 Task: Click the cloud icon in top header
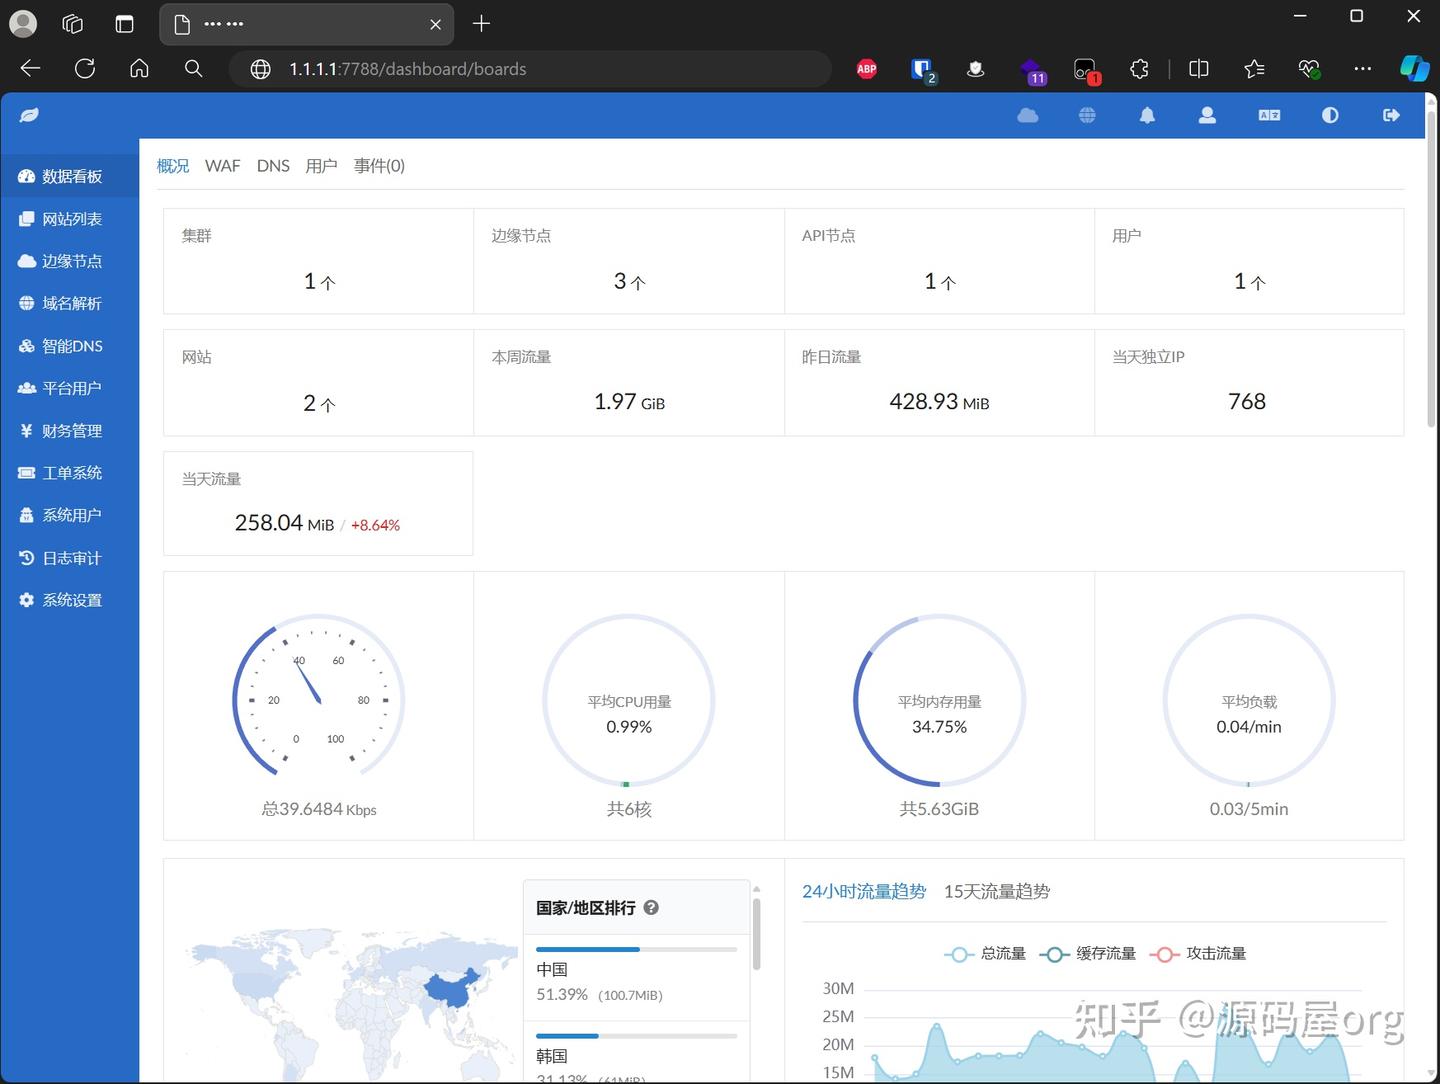pyautogui.click(x=1027, y=116)
